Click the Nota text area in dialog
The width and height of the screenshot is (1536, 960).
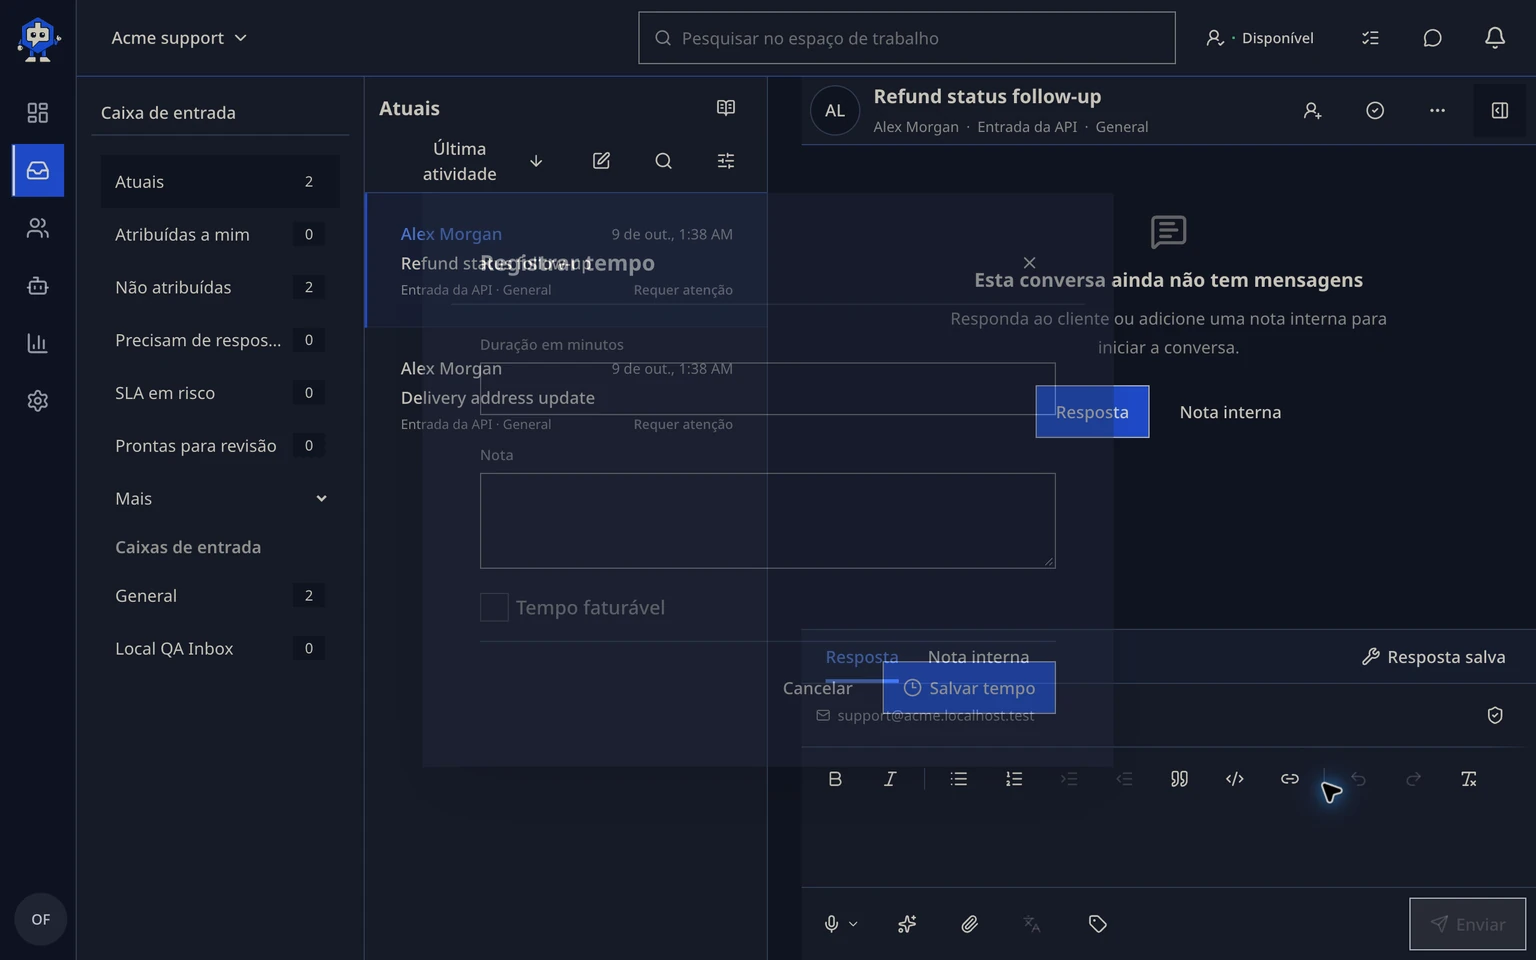767,521
